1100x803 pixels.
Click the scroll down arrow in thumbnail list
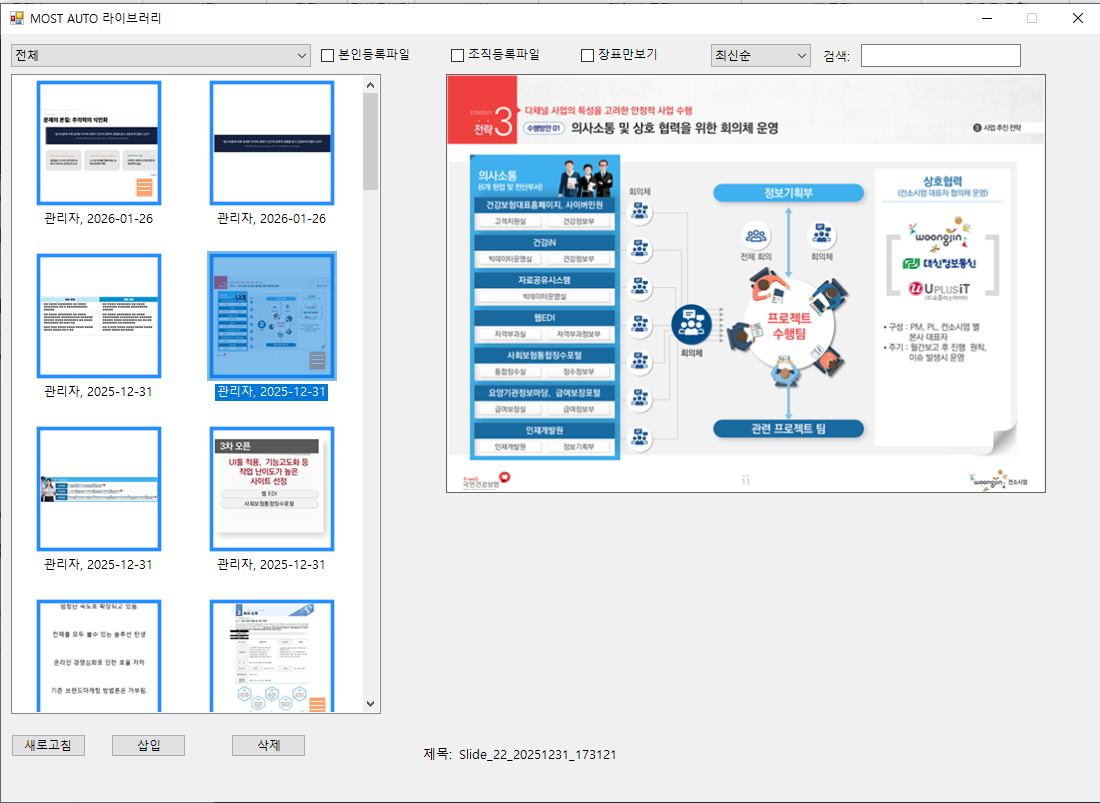(370, 704)
